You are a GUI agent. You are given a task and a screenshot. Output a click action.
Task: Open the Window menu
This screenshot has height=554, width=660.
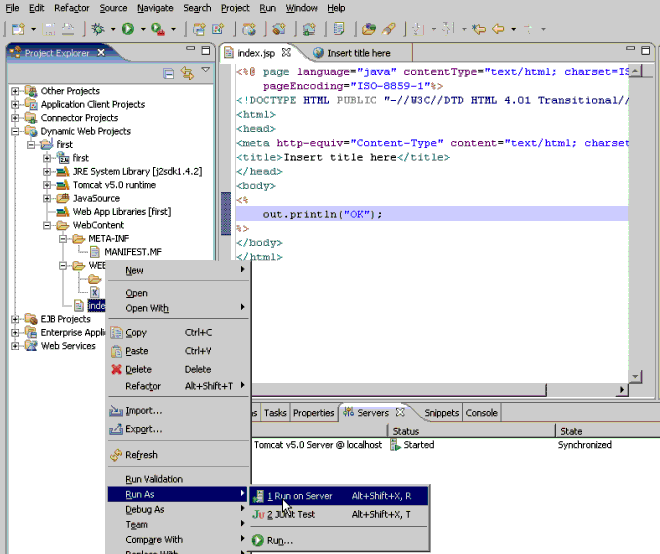click(301, 8)
